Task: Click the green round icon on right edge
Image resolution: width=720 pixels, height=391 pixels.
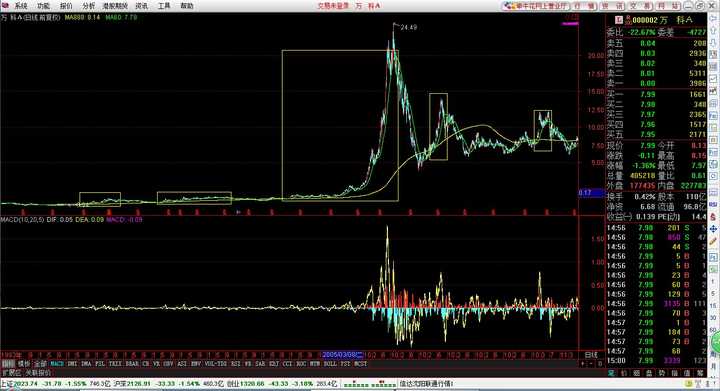Action: 716,342
